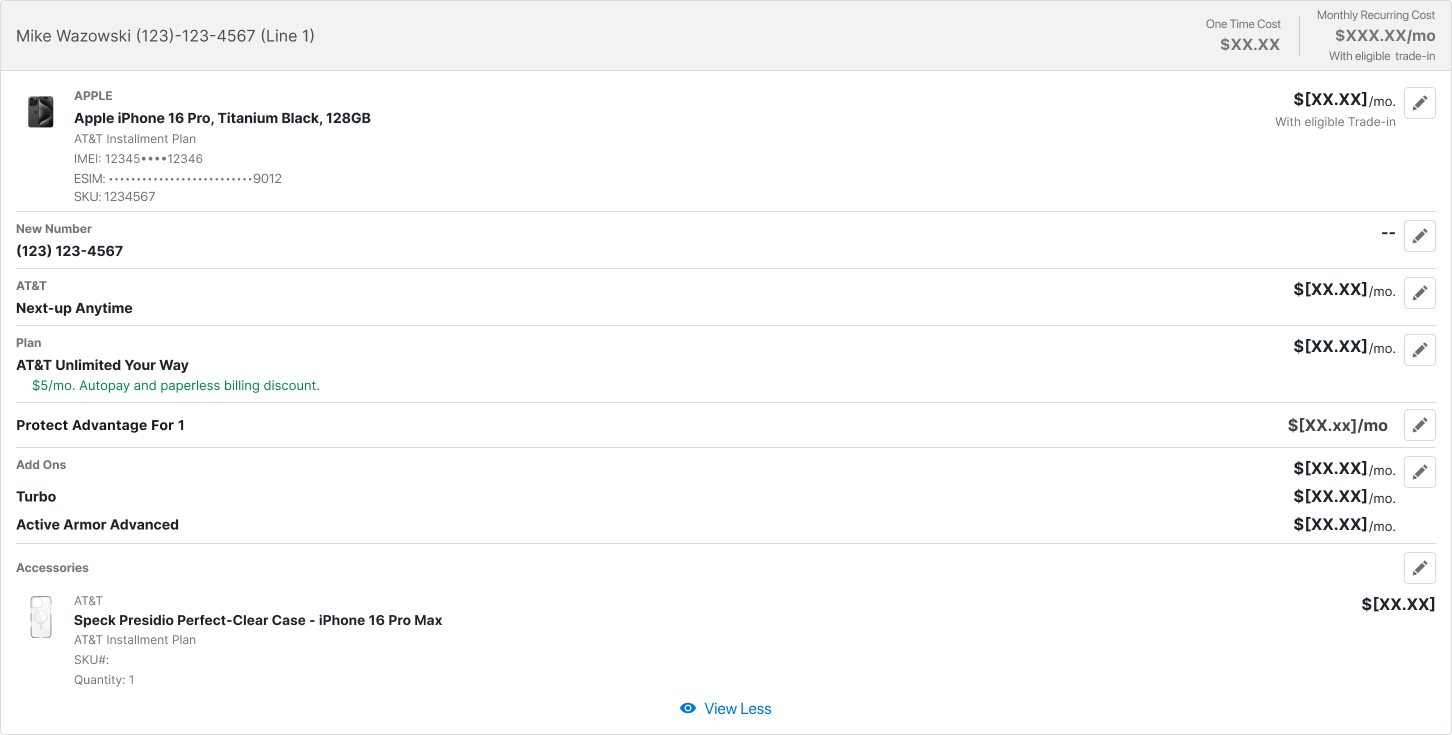Image resolution: width=1452 pixels, height=735 pixels.
Task: Select the AT&T Unlimited Your Way text
Action: point(103,365)
